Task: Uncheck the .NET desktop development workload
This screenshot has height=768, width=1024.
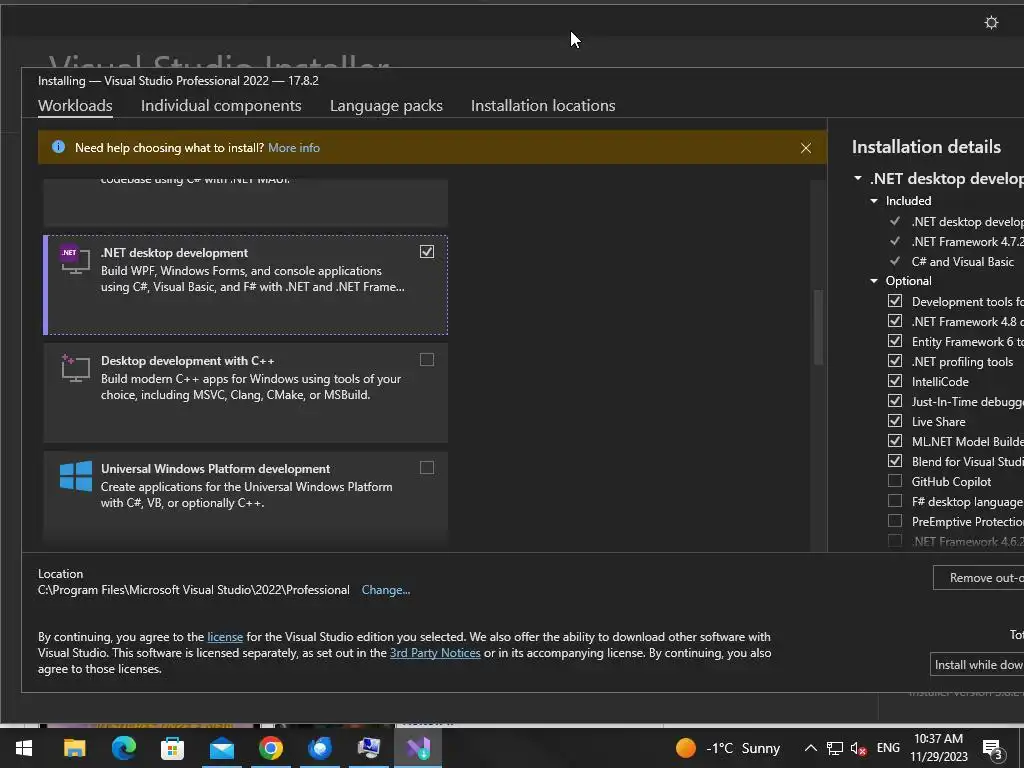Action: tap(426, 251)
